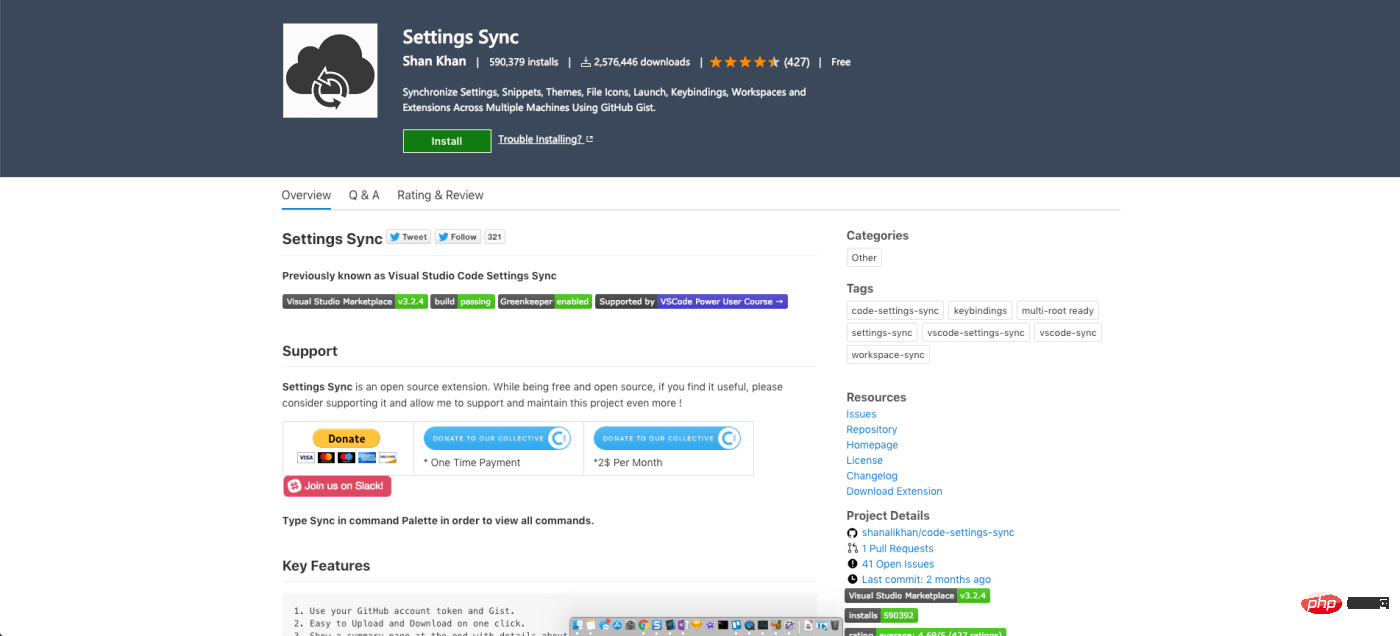Select the keybindings tag
The image size is (1400, 636).
coord(980,311)
